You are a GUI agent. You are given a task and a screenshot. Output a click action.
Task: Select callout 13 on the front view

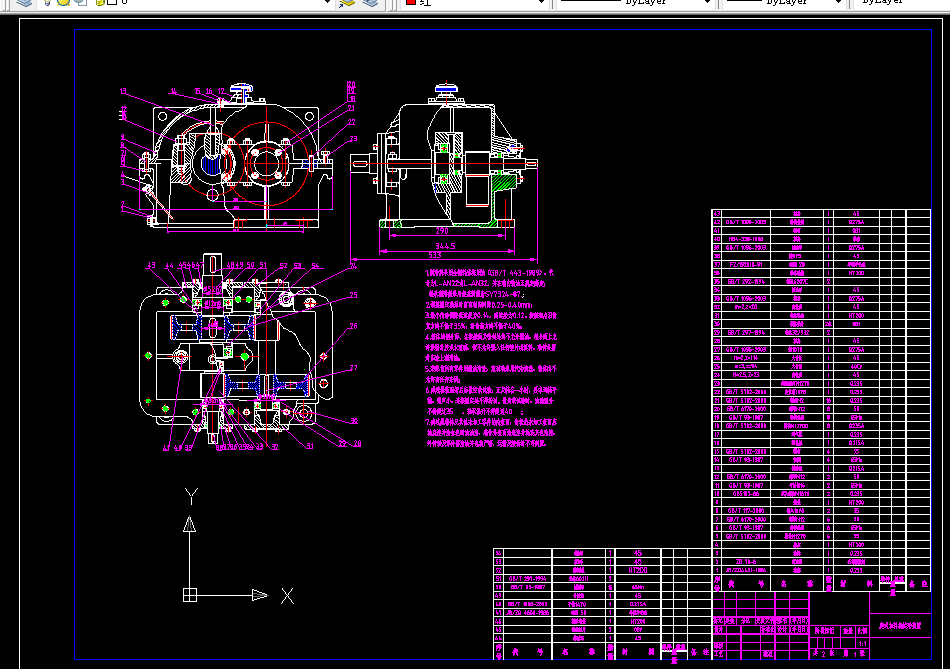click(124, 92)
